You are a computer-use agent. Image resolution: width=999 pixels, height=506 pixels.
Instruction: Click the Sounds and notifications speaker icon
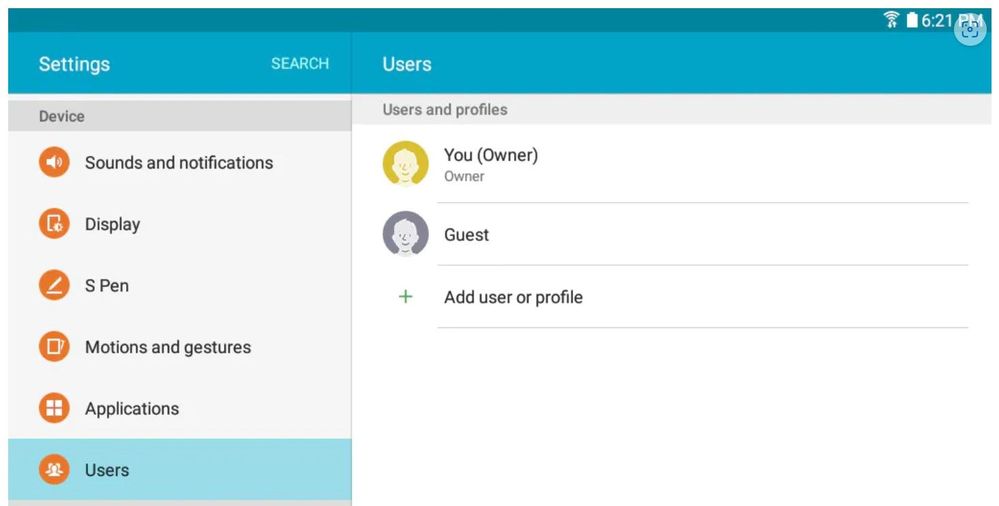[54, 162]
